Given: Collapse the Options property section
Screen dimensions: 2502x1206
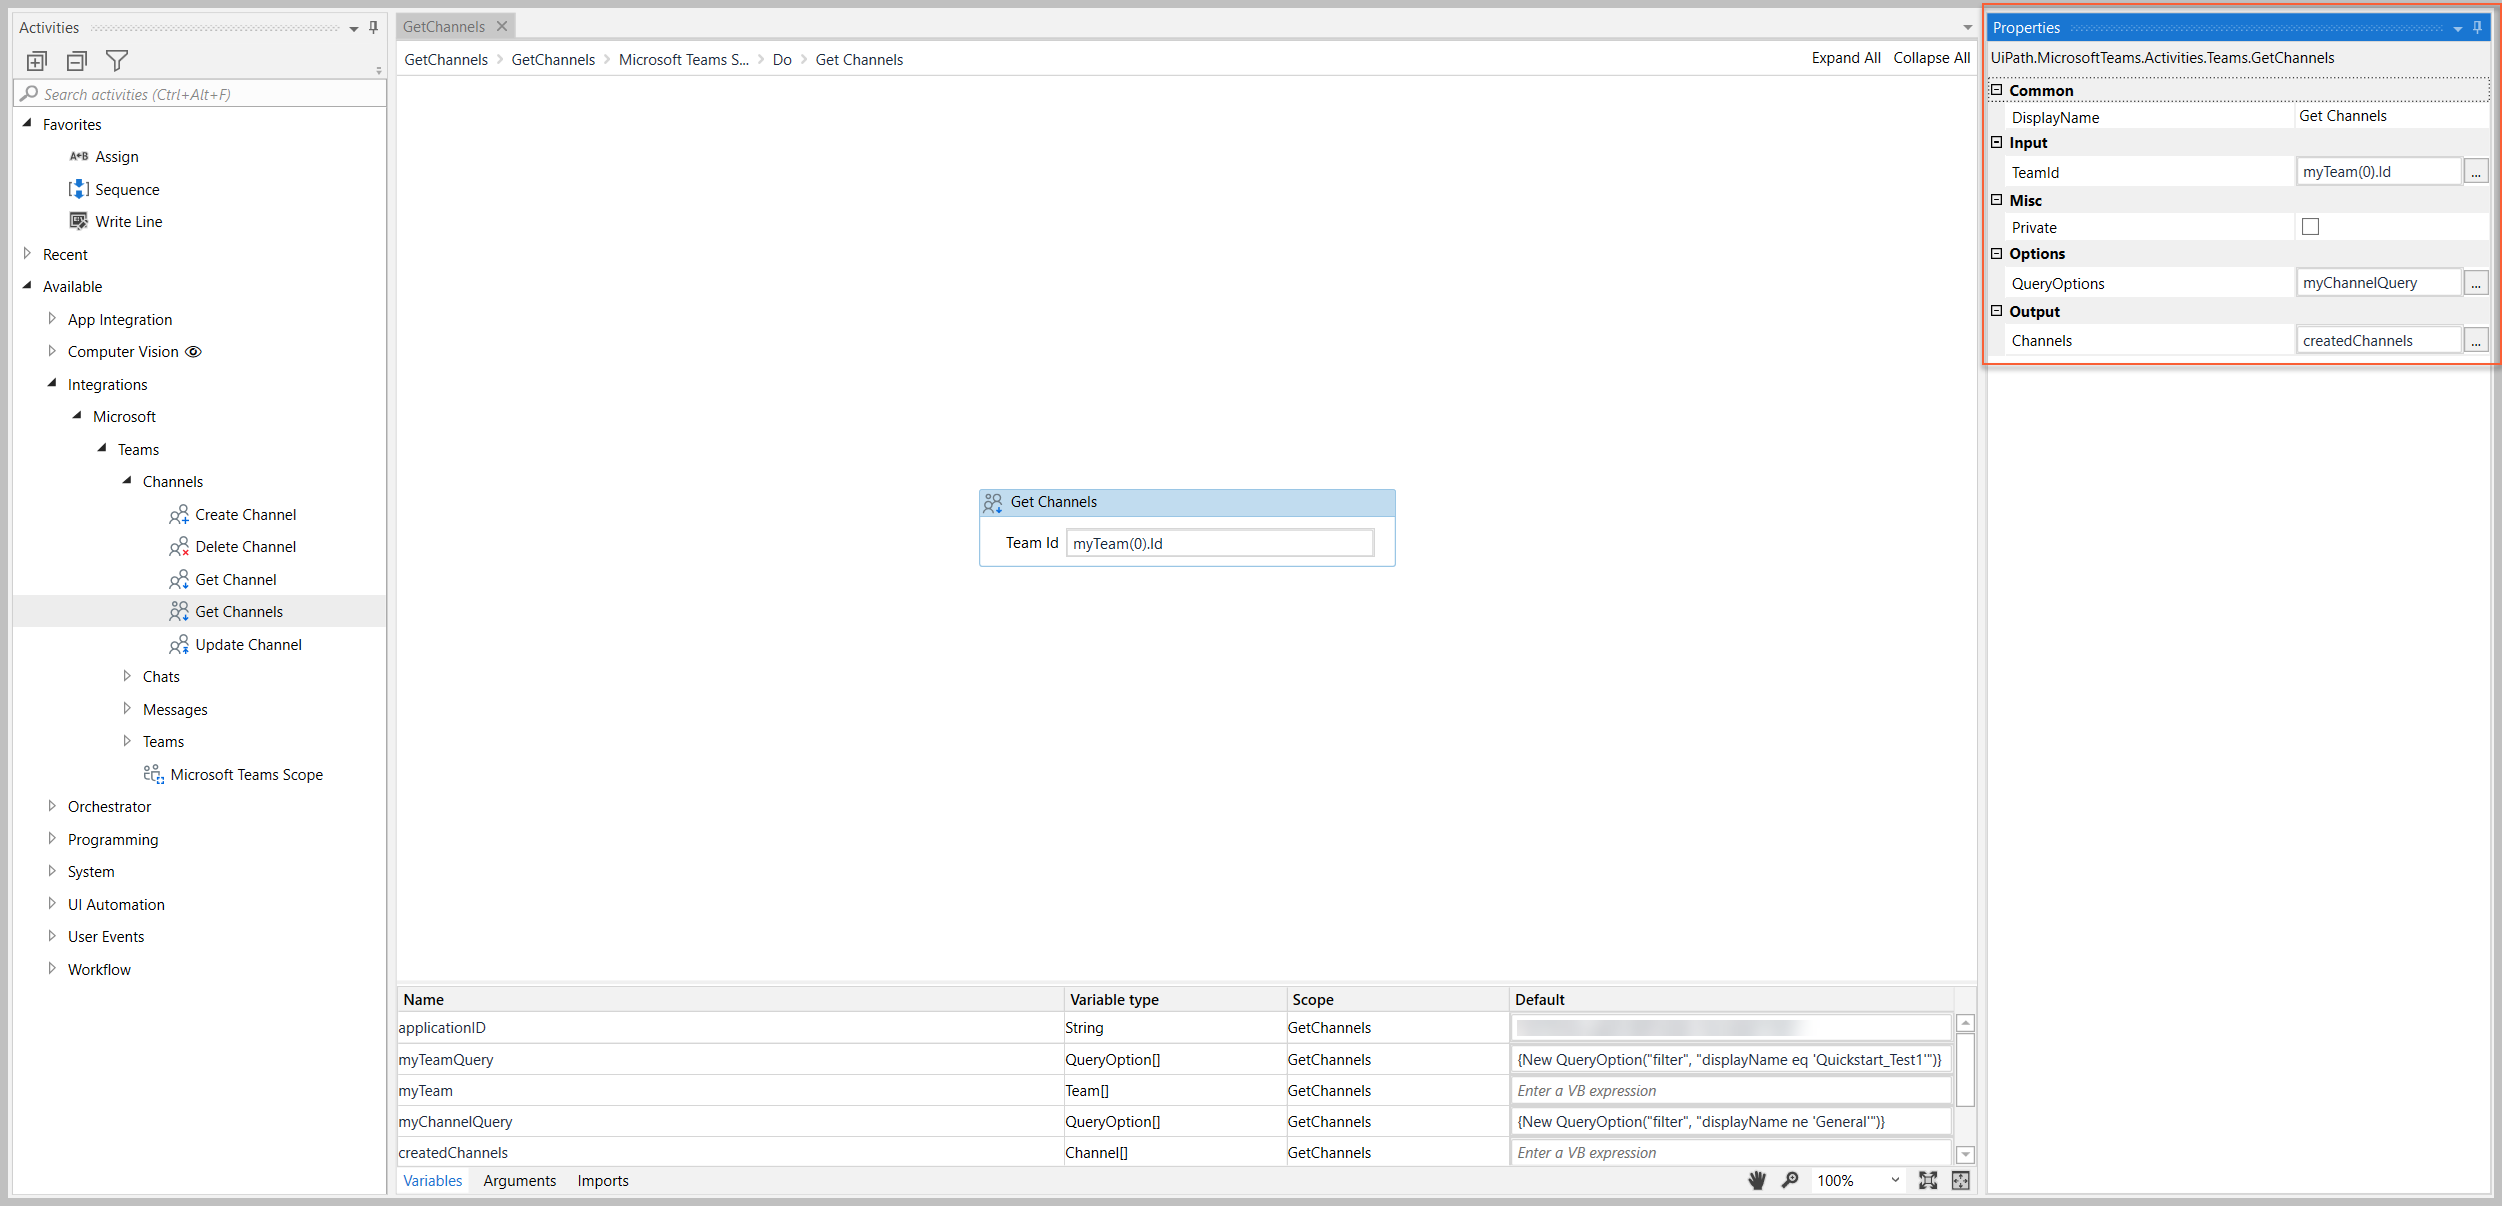Looking at the screenshot, I should pyautogui.click(x=1997, y=254).
